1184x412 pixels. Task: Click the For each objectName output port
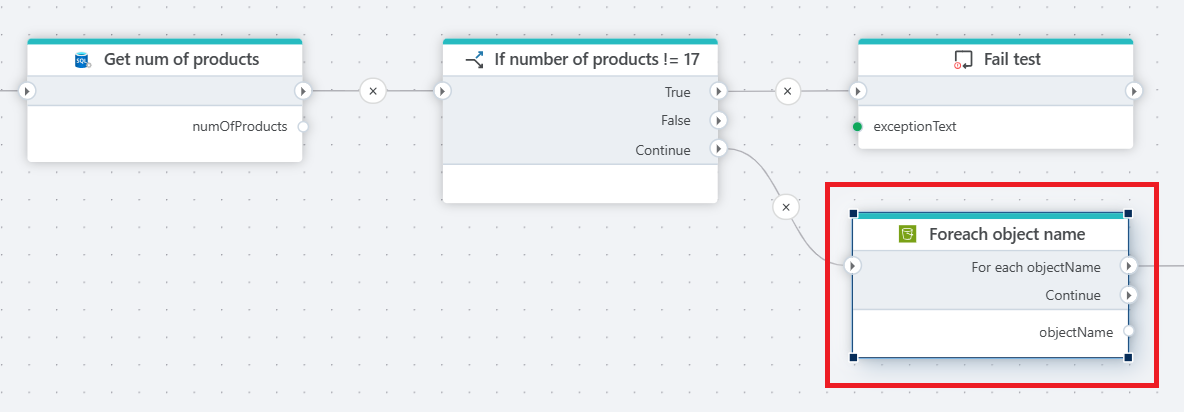[x=1129, y=266]
